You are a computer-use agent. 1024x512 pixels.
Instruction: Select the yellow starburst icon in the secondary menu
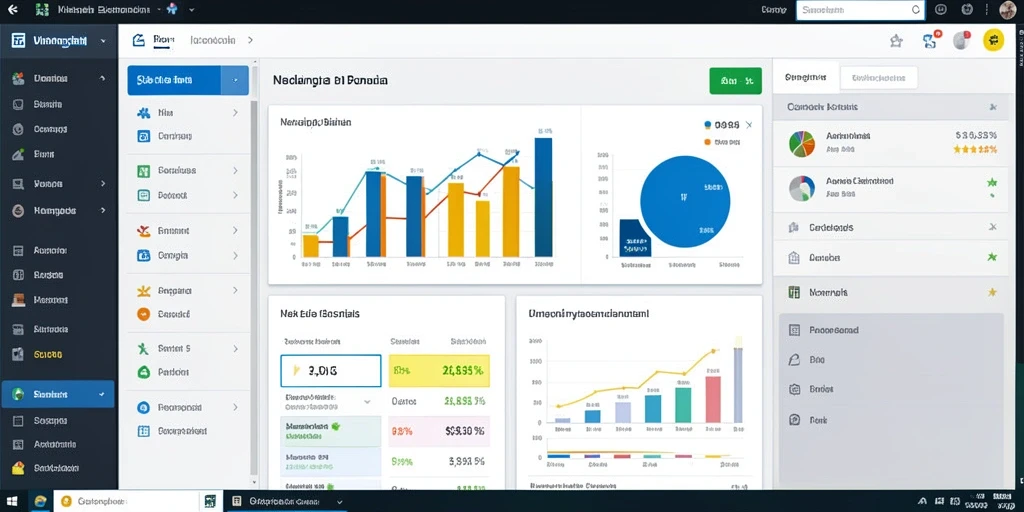point(144,290)
